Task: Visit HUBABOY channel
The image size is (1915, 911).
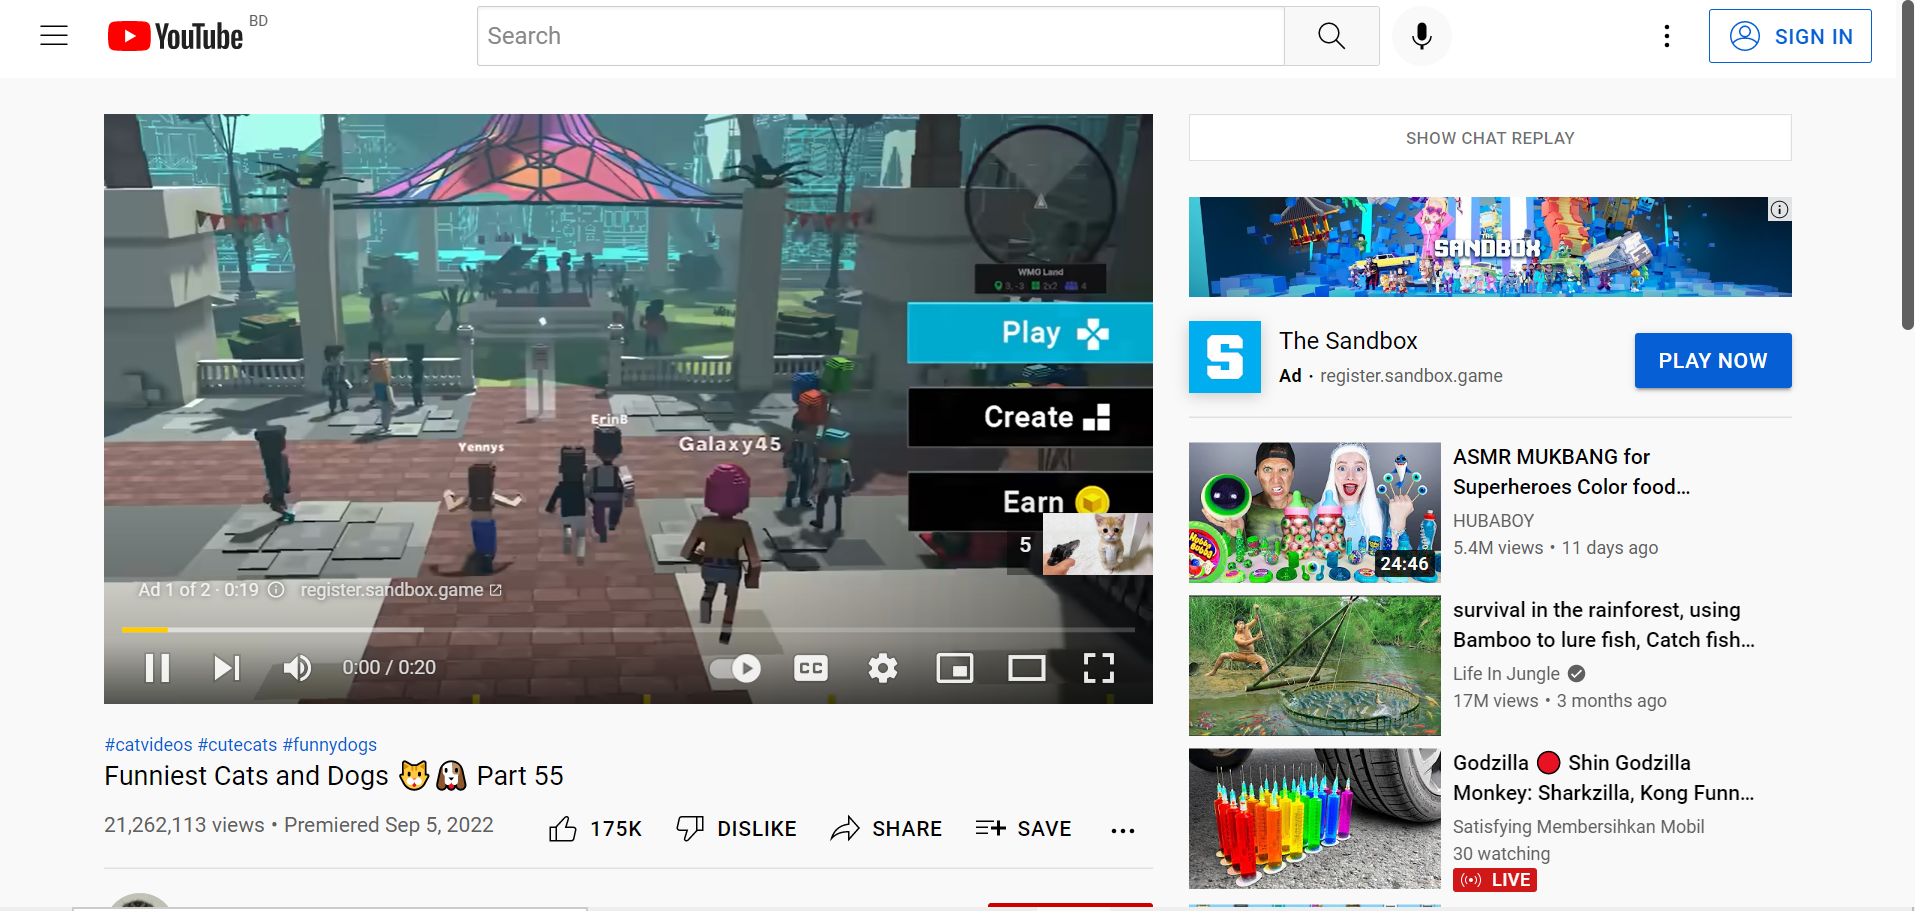Action: tap(1493, 521)
